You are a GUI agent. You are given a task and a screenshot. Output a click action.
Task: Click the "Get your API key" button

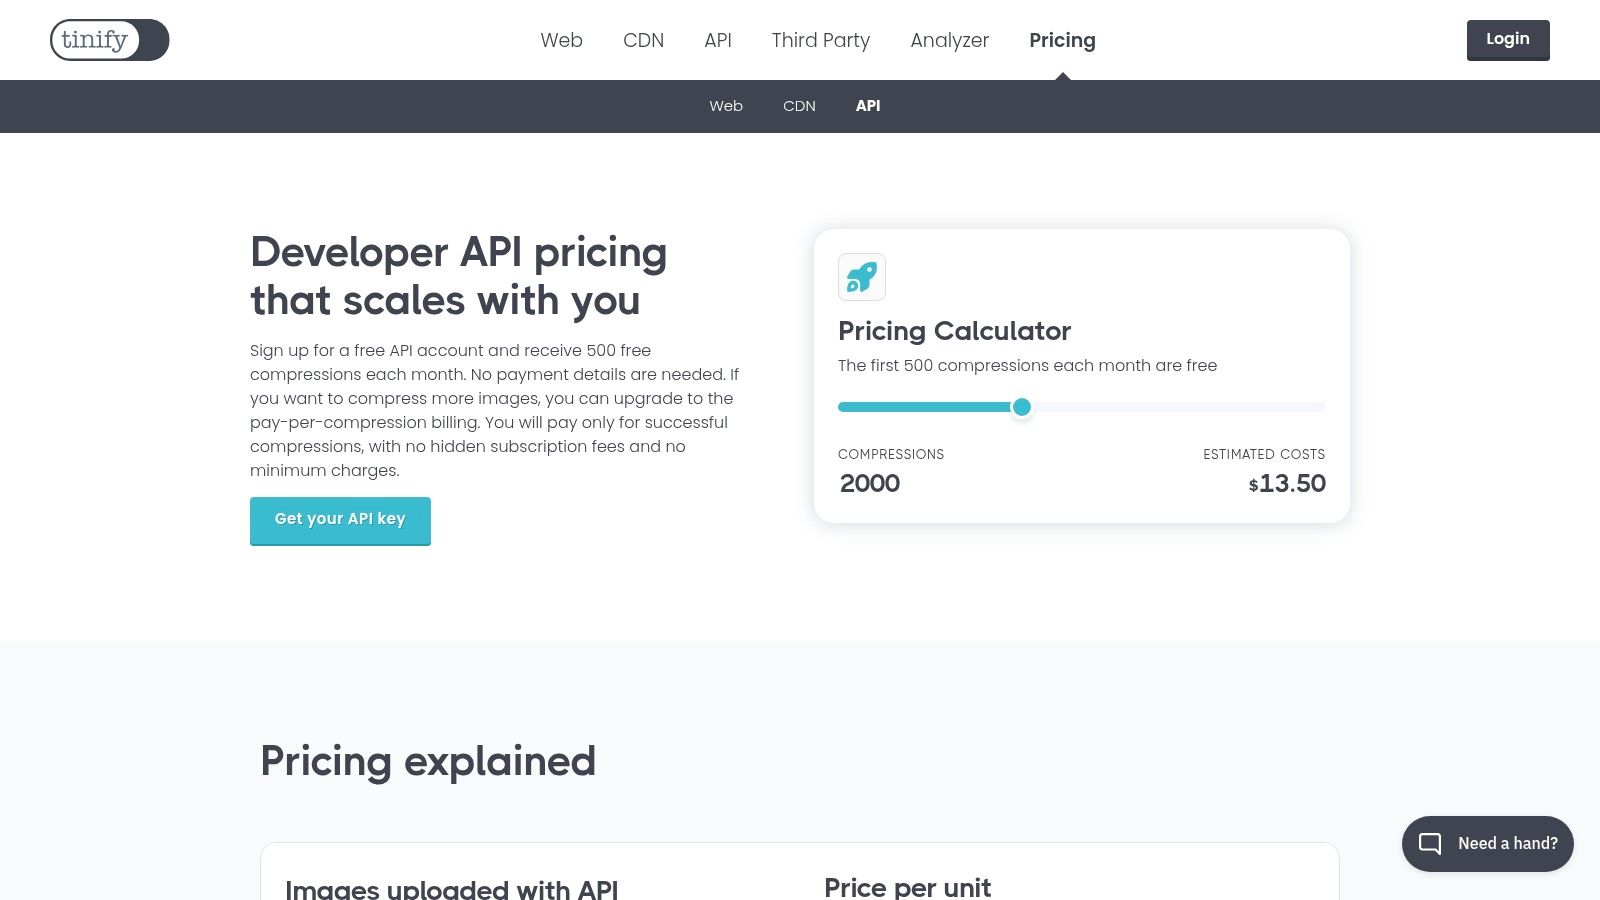340,520
